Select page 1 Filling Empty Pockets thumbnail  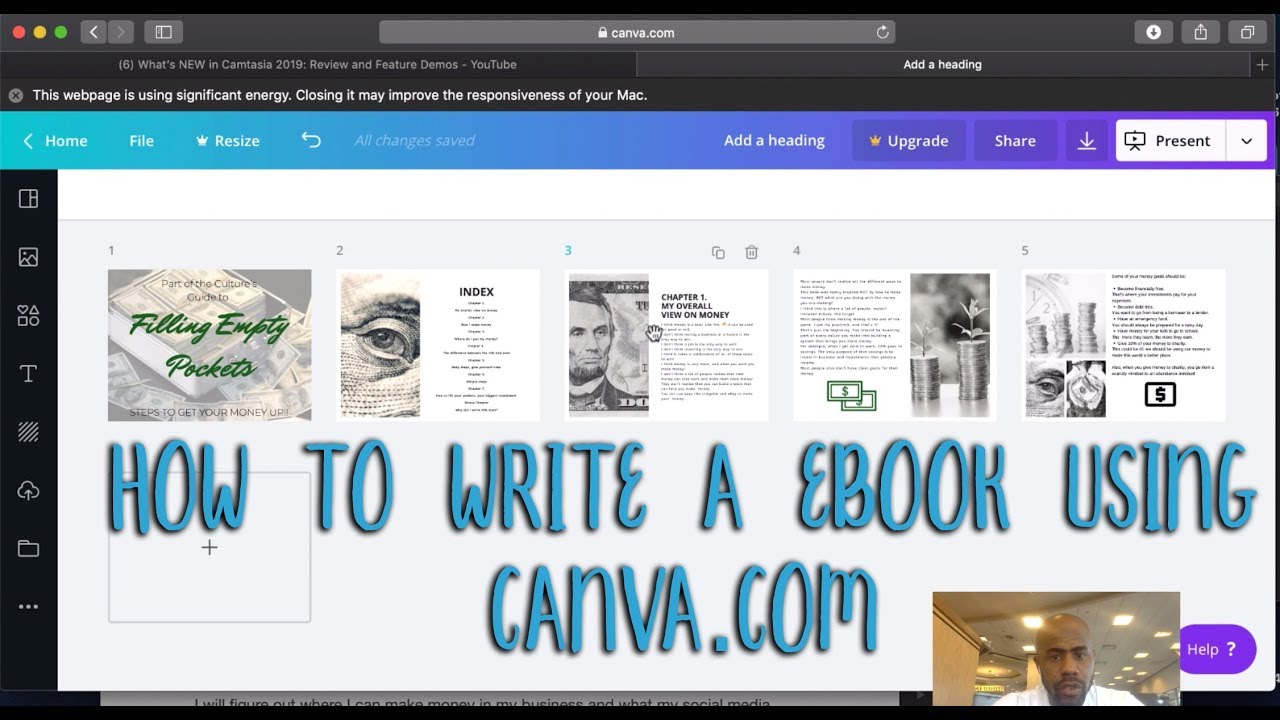[209, 345]
